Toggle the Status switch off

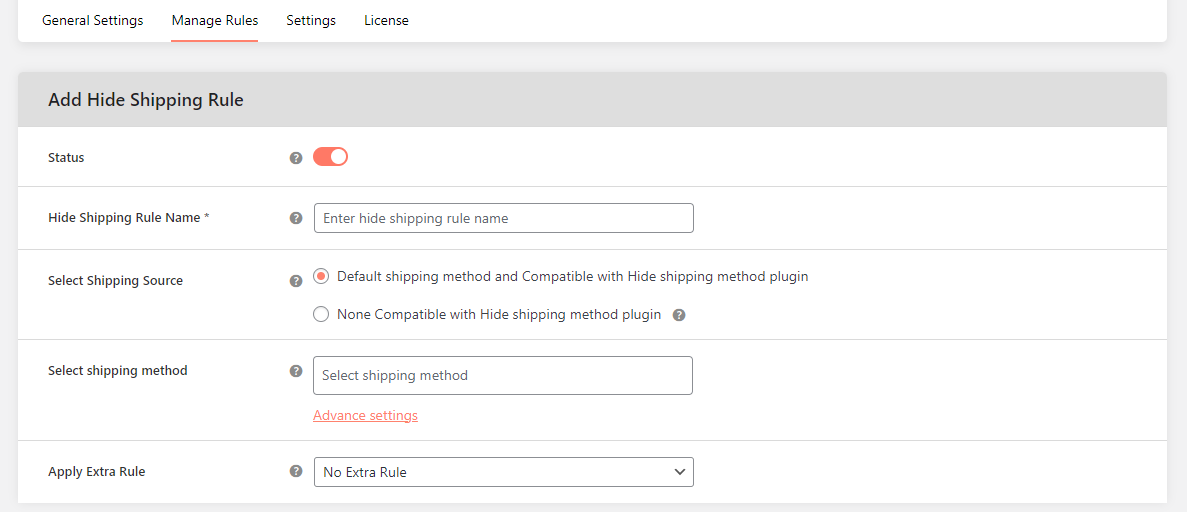pos(330,157)
